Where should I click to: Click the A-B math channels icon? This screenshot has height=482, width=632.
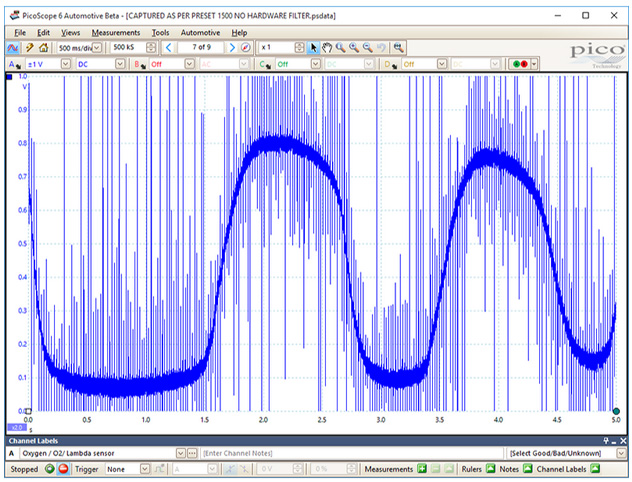coord(520,64)
